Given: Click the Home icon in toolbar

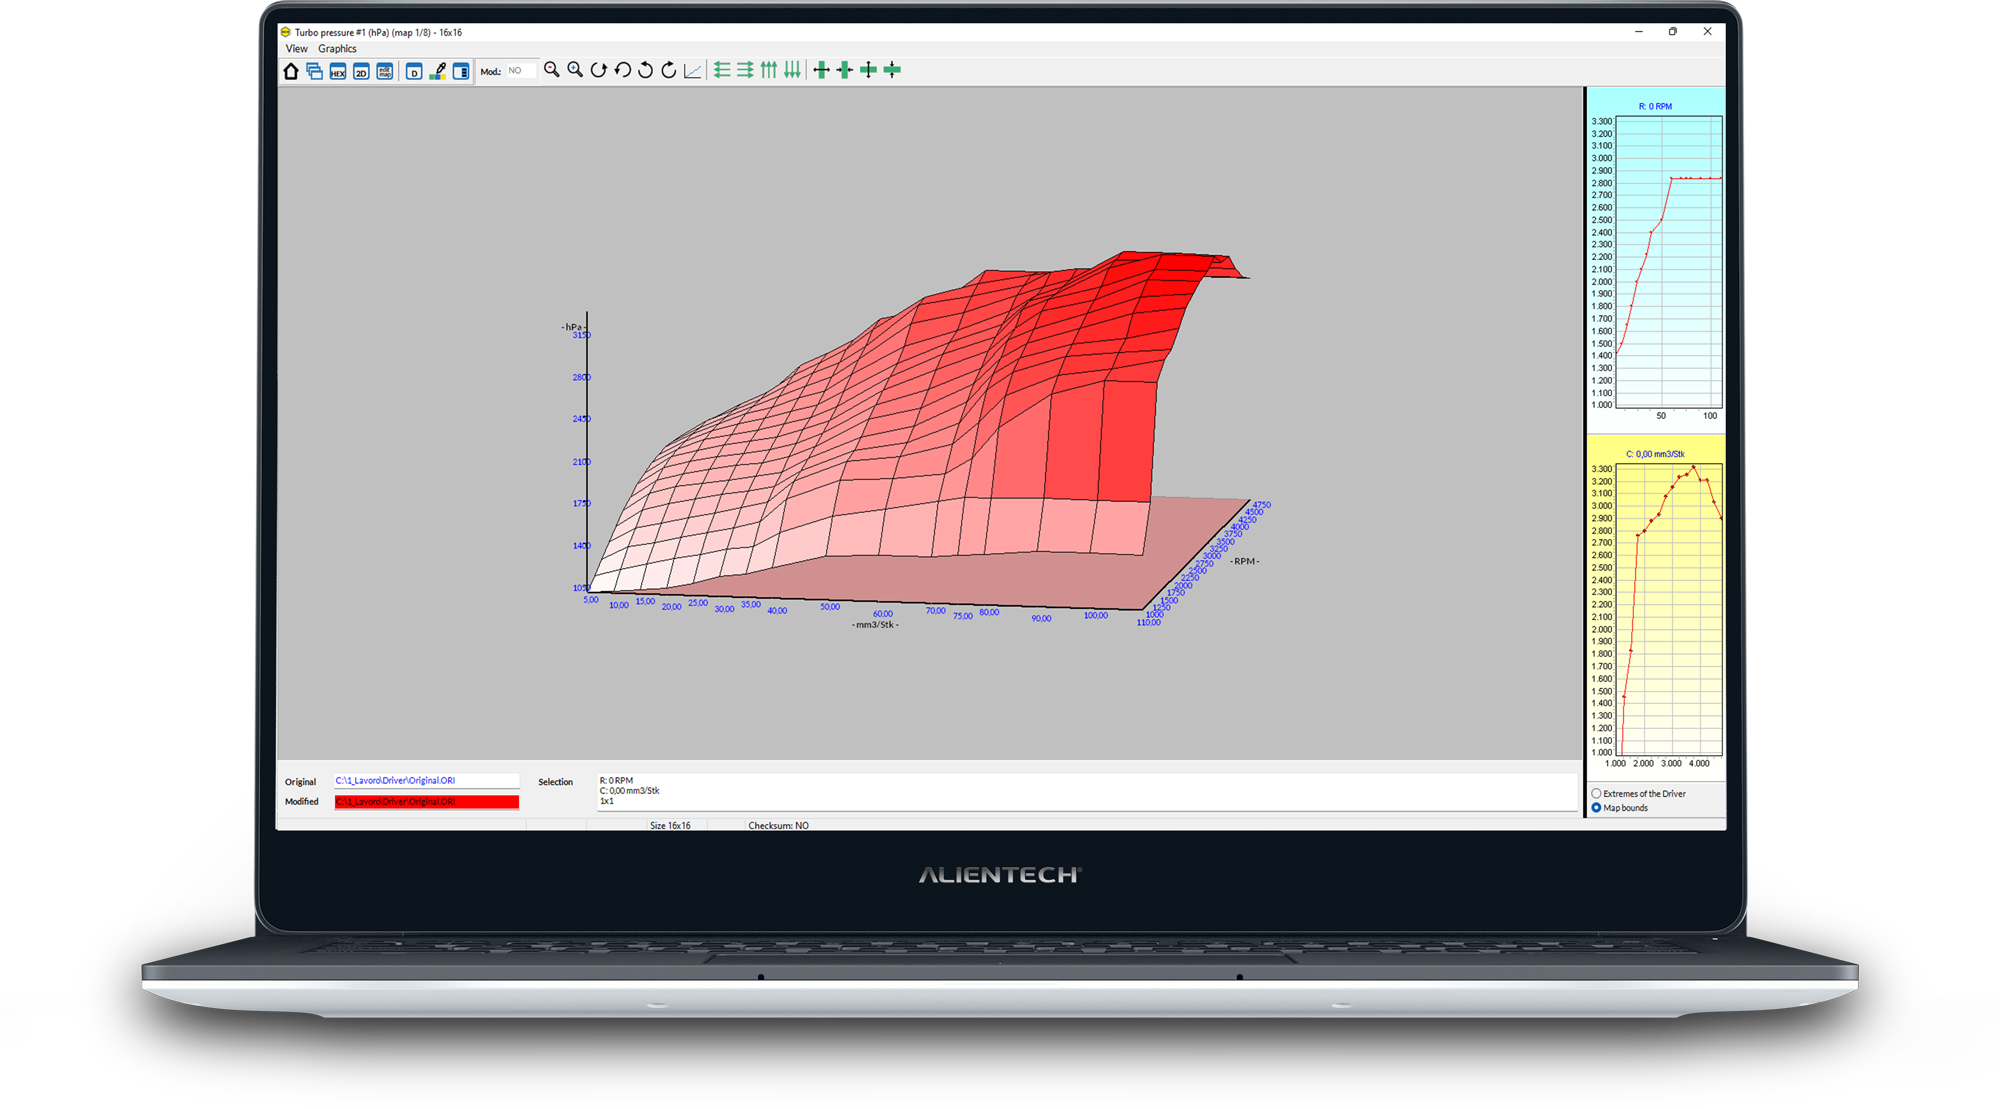Looking at the screenshot, I should (291, 71).
